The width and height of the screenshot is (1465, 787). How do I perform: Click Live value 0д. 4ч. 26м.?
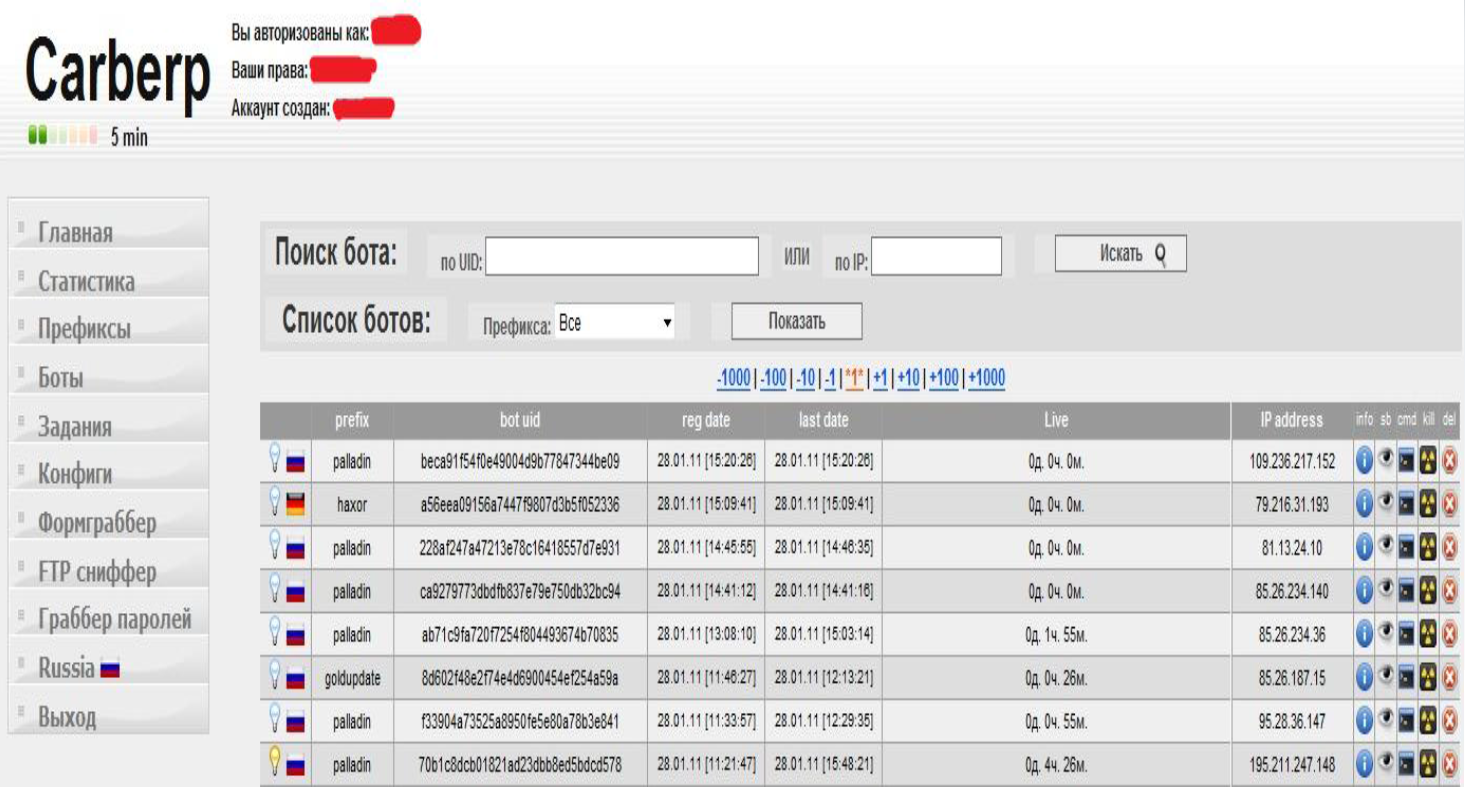point(1056,766)
